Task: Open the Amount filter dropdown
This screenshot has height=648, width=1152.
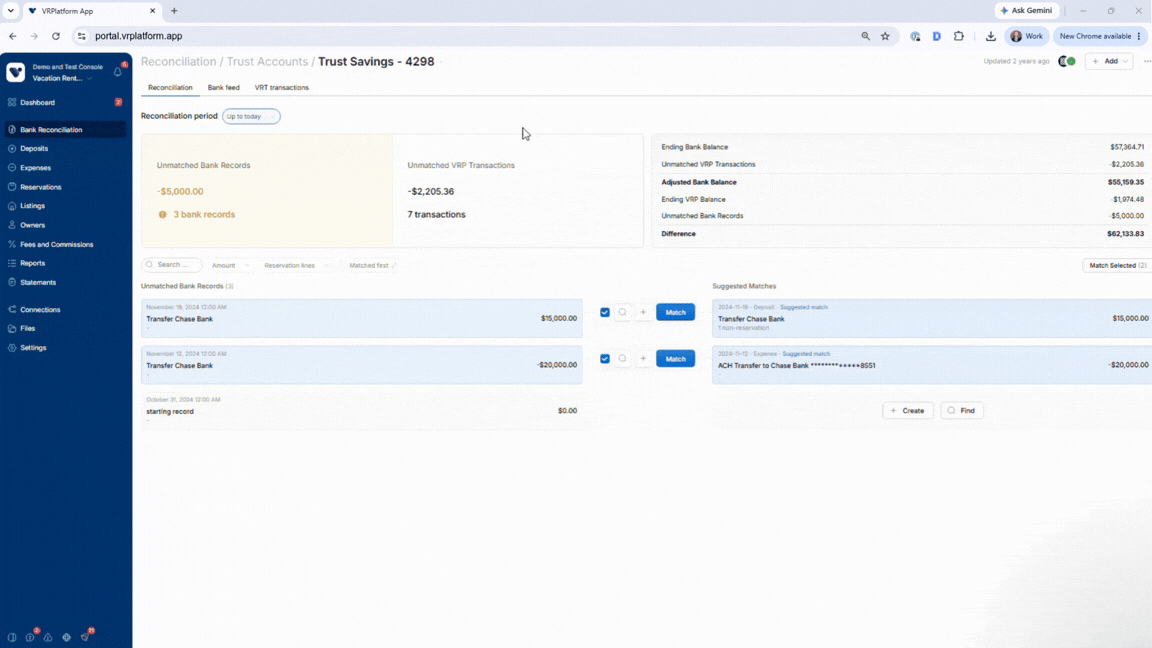Action: (230, 265)
